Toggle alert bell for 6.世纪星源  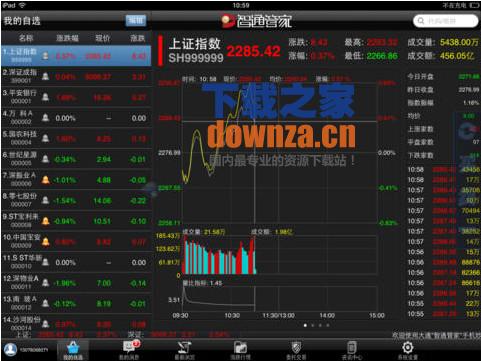coord(46,159)
